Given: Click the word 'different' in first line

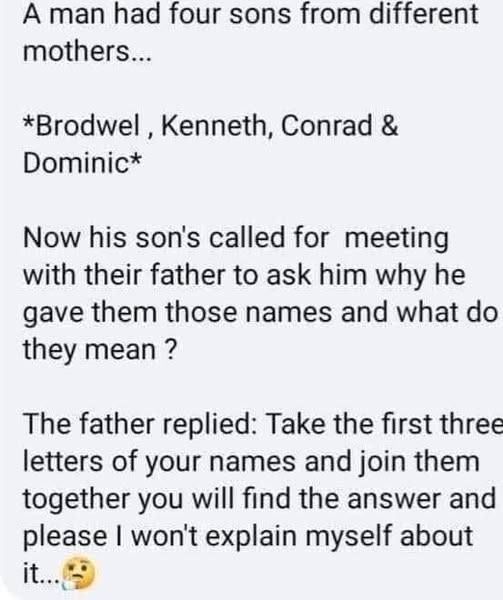Looking at the screenshot, I should pyautogui.click(x=424, y=14).
